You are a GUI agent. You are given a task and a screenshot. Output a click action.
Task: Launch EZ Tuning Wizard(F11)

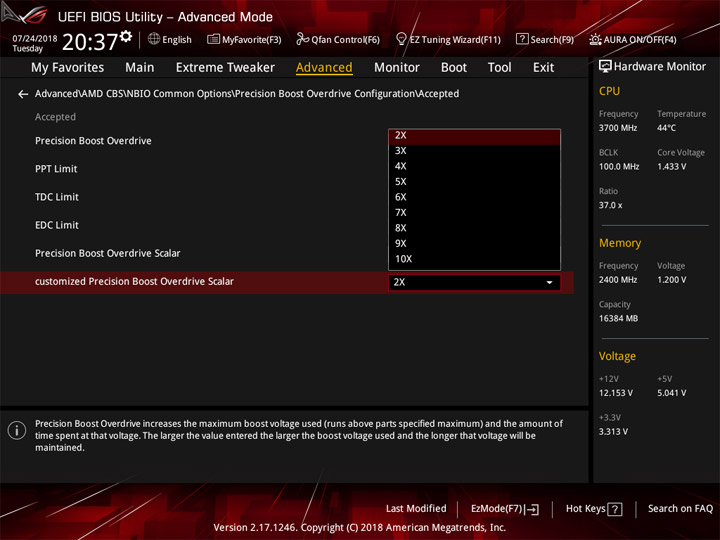tap(448, 39)
